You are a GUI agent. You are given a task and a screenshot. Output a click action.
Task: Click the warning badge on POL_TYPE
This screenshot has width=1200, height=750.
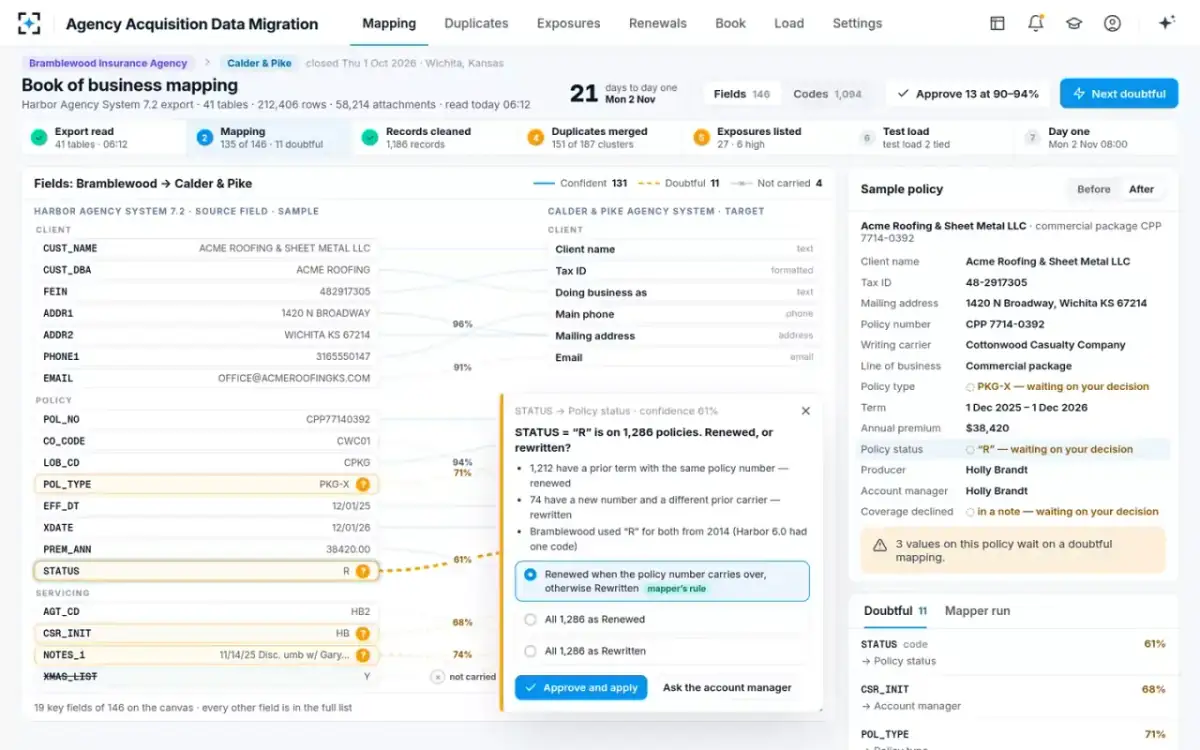(363, 485)
